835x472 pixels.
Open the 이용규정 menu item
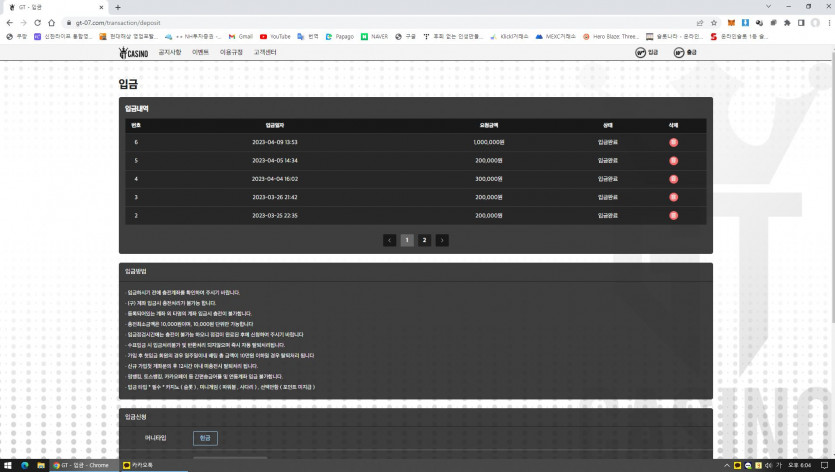click(x=231, y=52)
